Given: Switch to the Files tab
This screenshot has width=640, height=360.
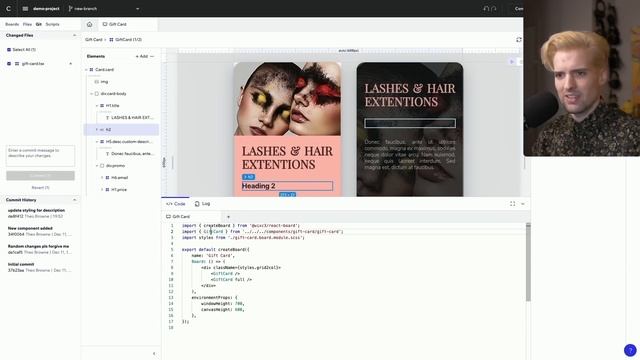Looking at the screenshot, I should [27, 24].
